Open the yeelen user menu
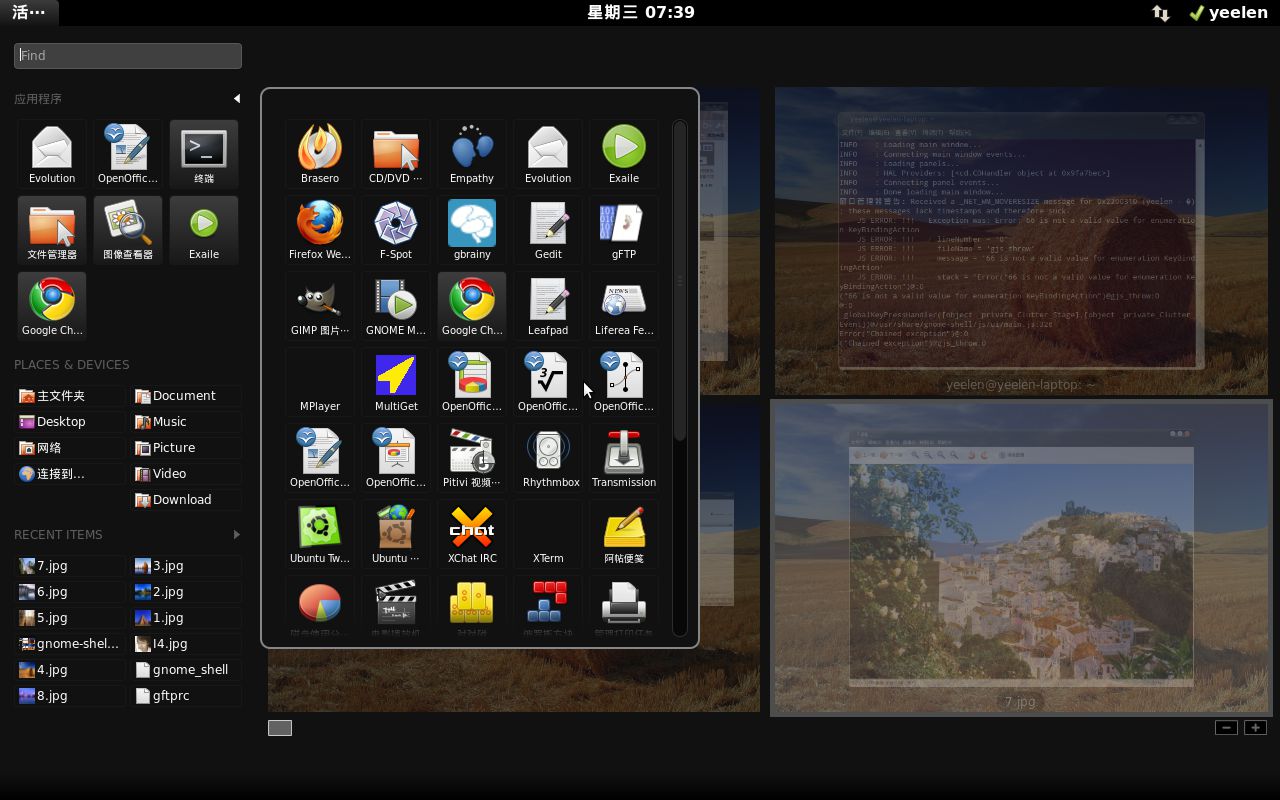 1228,12
